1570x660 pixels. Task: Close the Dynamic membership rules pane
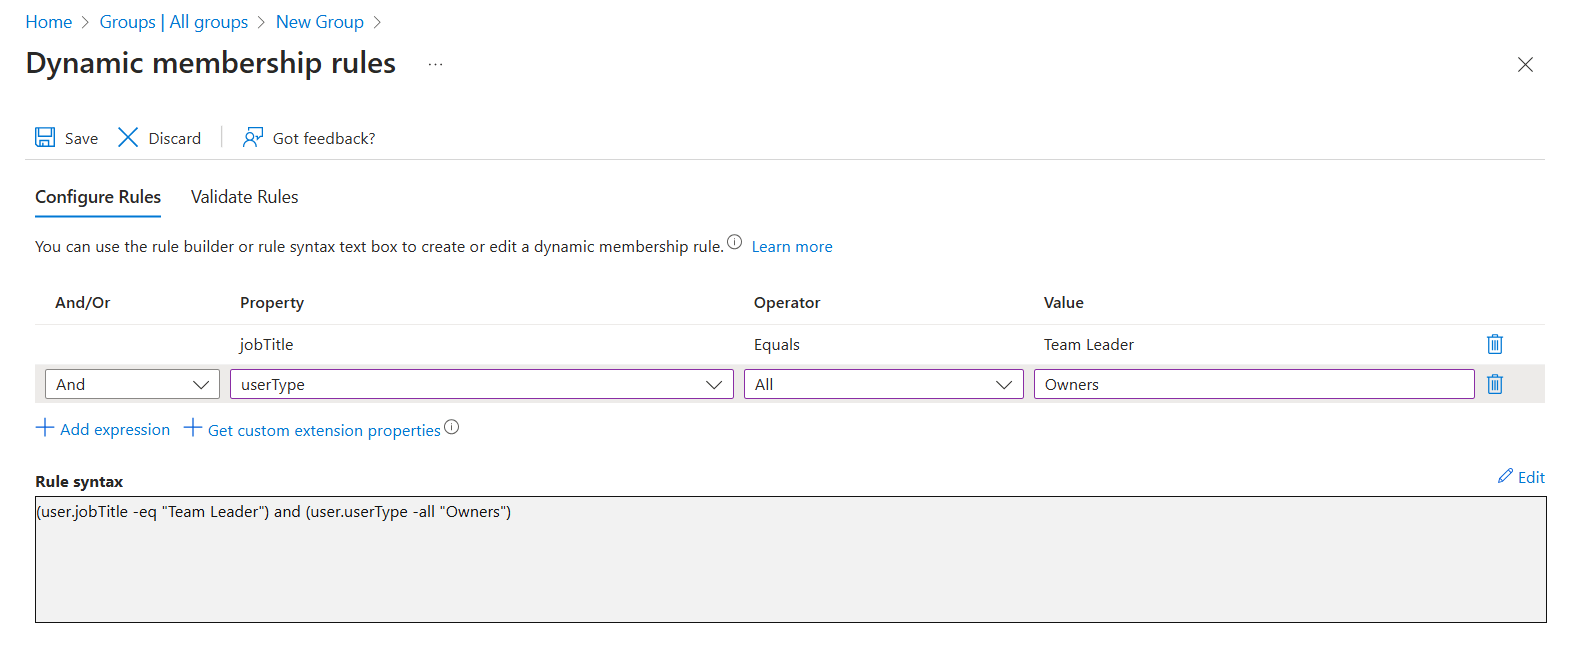coord(1524,65)
